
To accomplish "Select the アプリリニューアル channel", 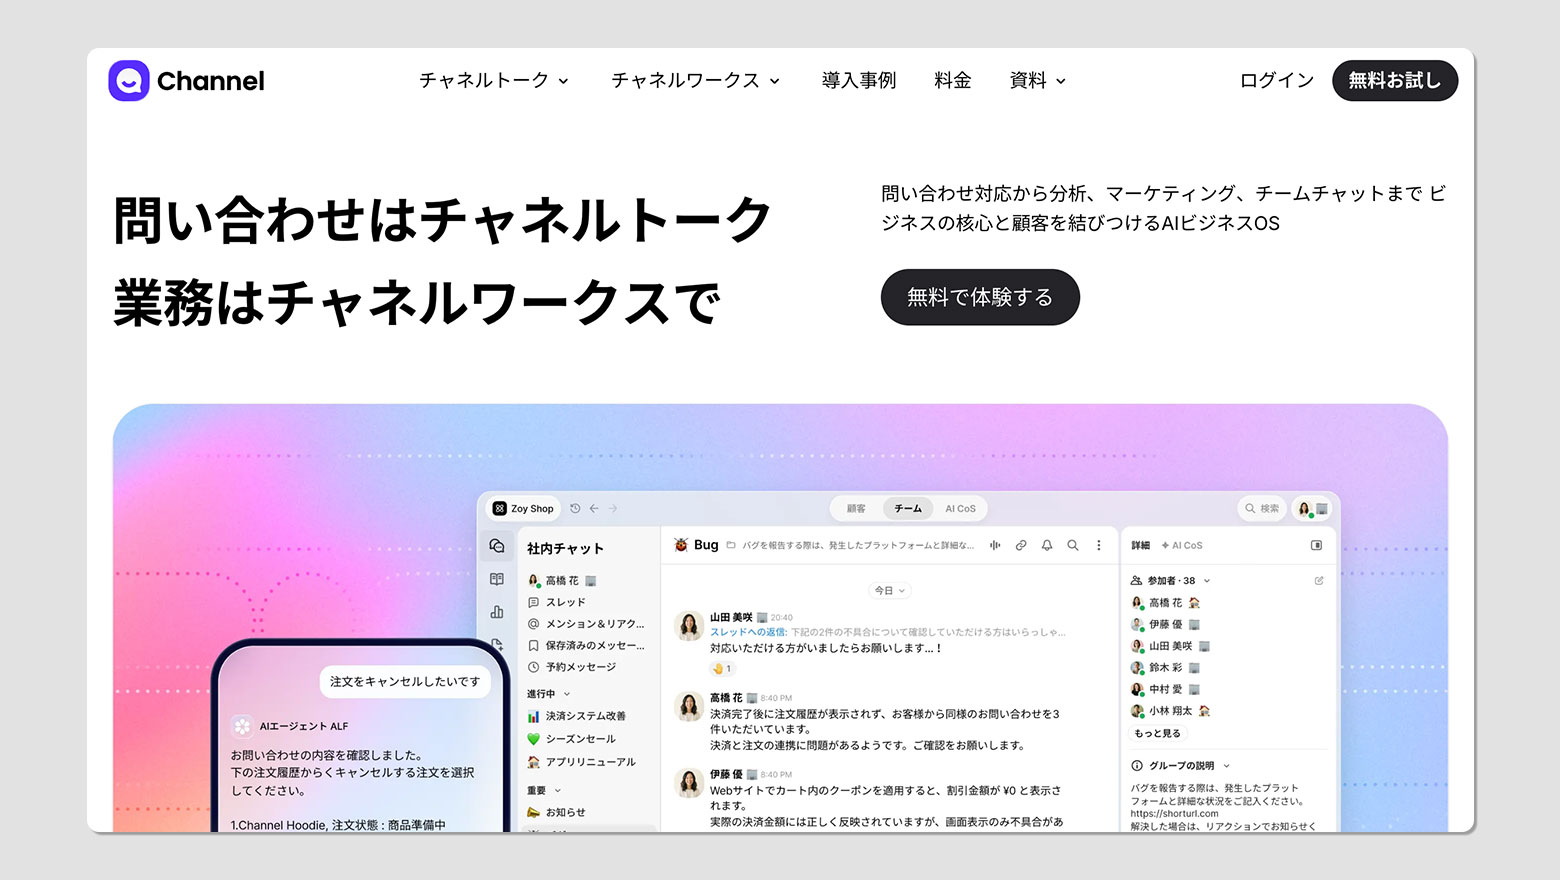I will pyautogui.click(x=582, y=762).
